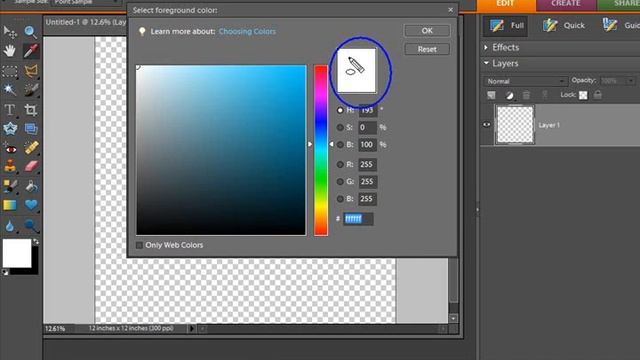The height and width of the screenshot is (360, 640).
Task: Select the G green radio button
Action: [x=340, y=182]
